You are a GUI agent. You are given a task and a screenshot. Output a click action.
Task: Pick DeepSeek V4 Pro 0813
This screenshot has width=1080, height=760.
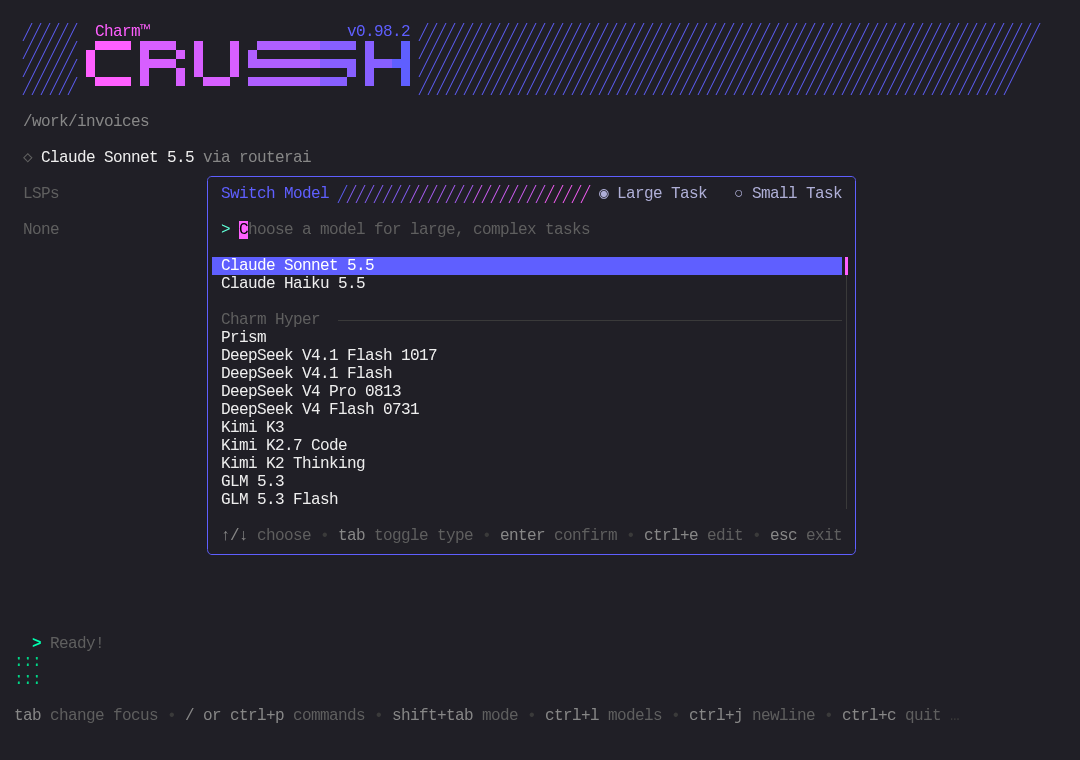(x=527, y=391)
